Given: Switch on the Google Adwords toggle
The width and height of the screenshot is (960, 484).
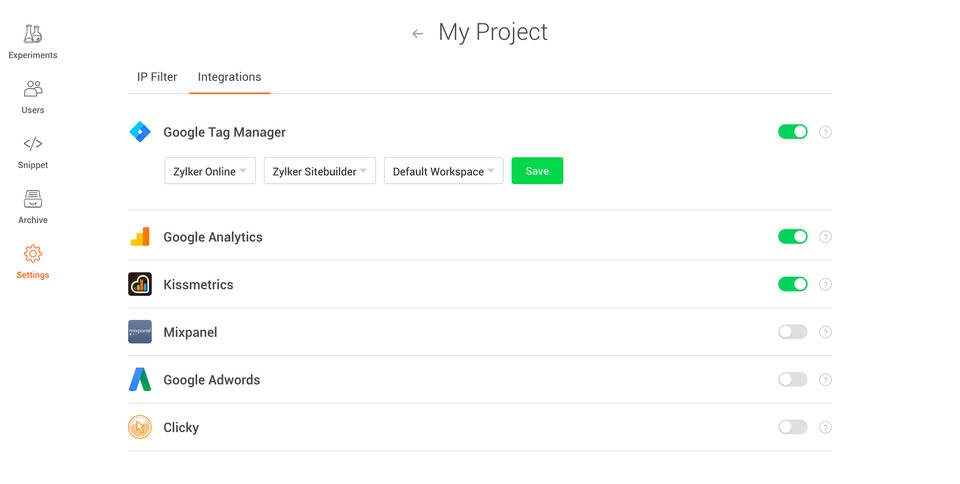Looking at the screenshot, I should (792, 380).
